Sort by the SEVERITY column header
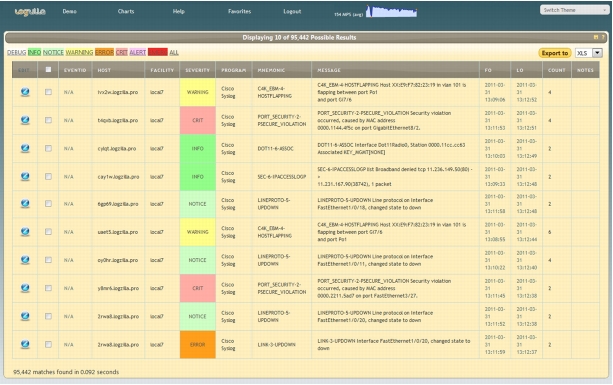 pos(197,70)
